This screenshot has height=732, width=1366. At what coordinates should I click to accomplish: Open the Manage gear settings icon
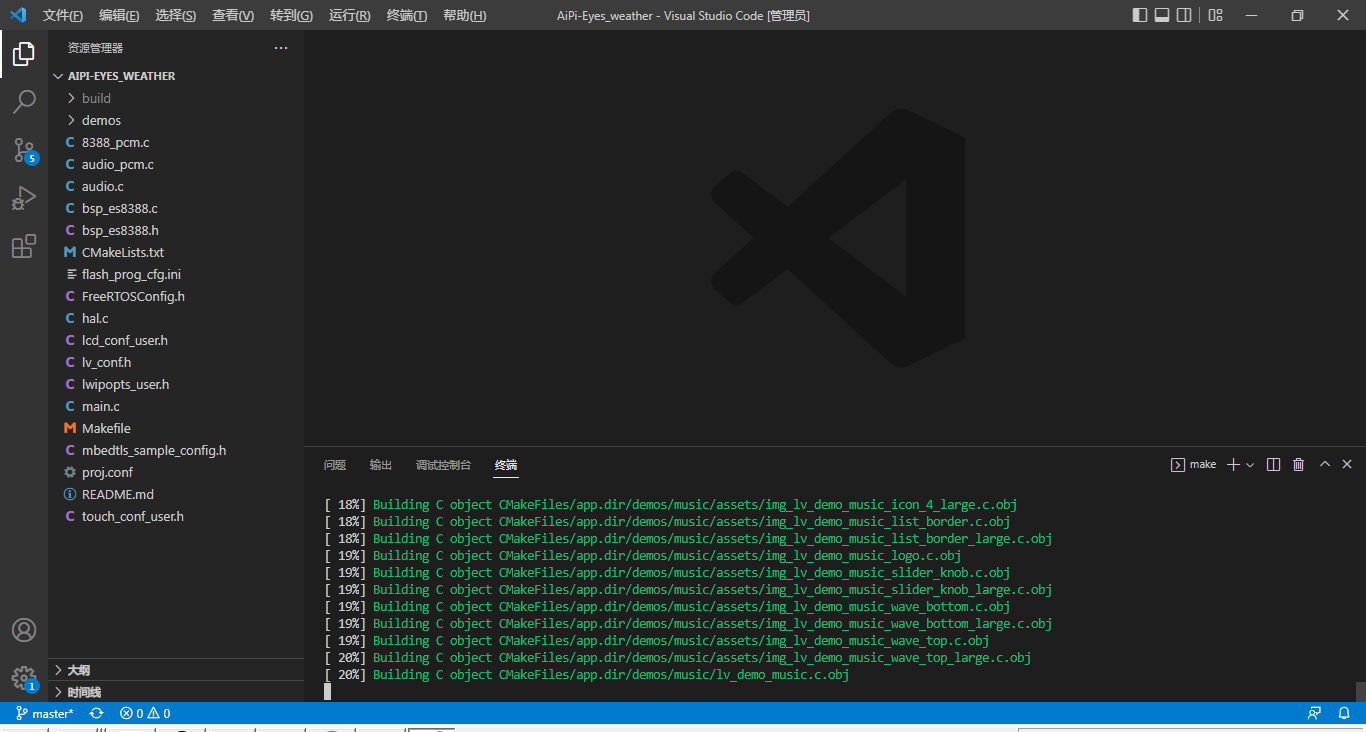click(24, 678)
